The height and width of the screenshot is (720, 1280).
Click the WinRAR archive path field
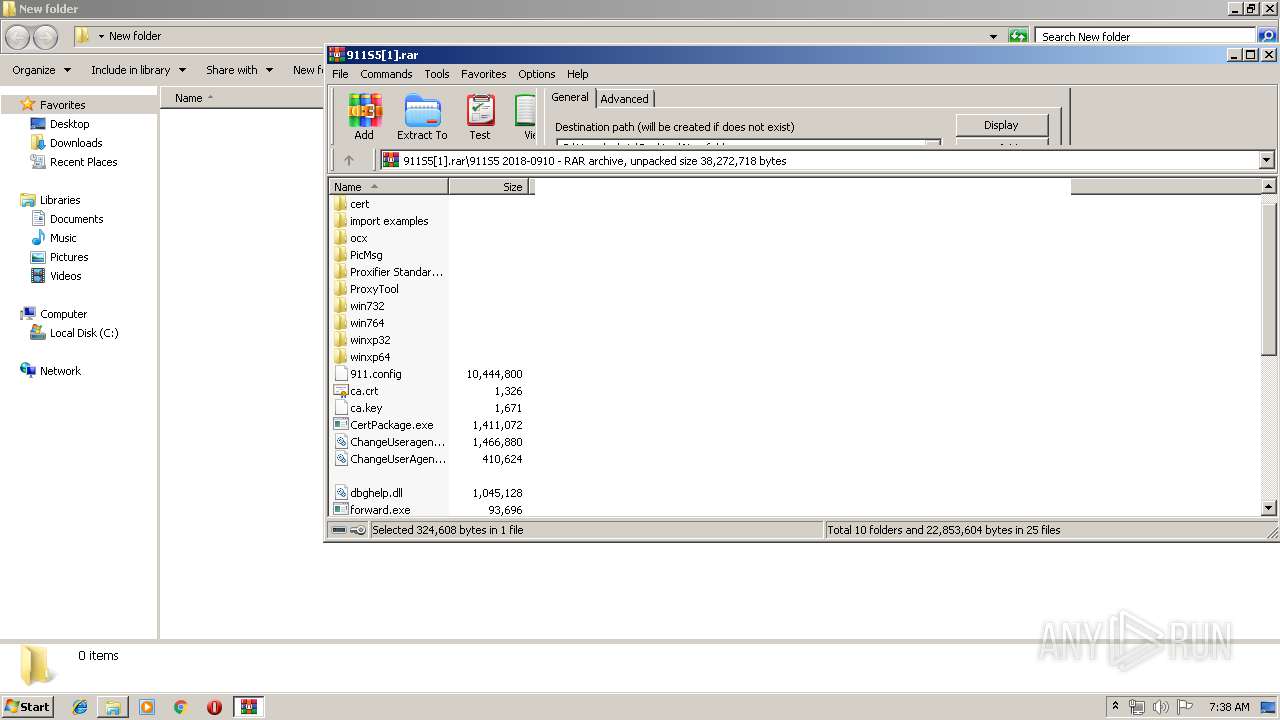click(820, 160)
